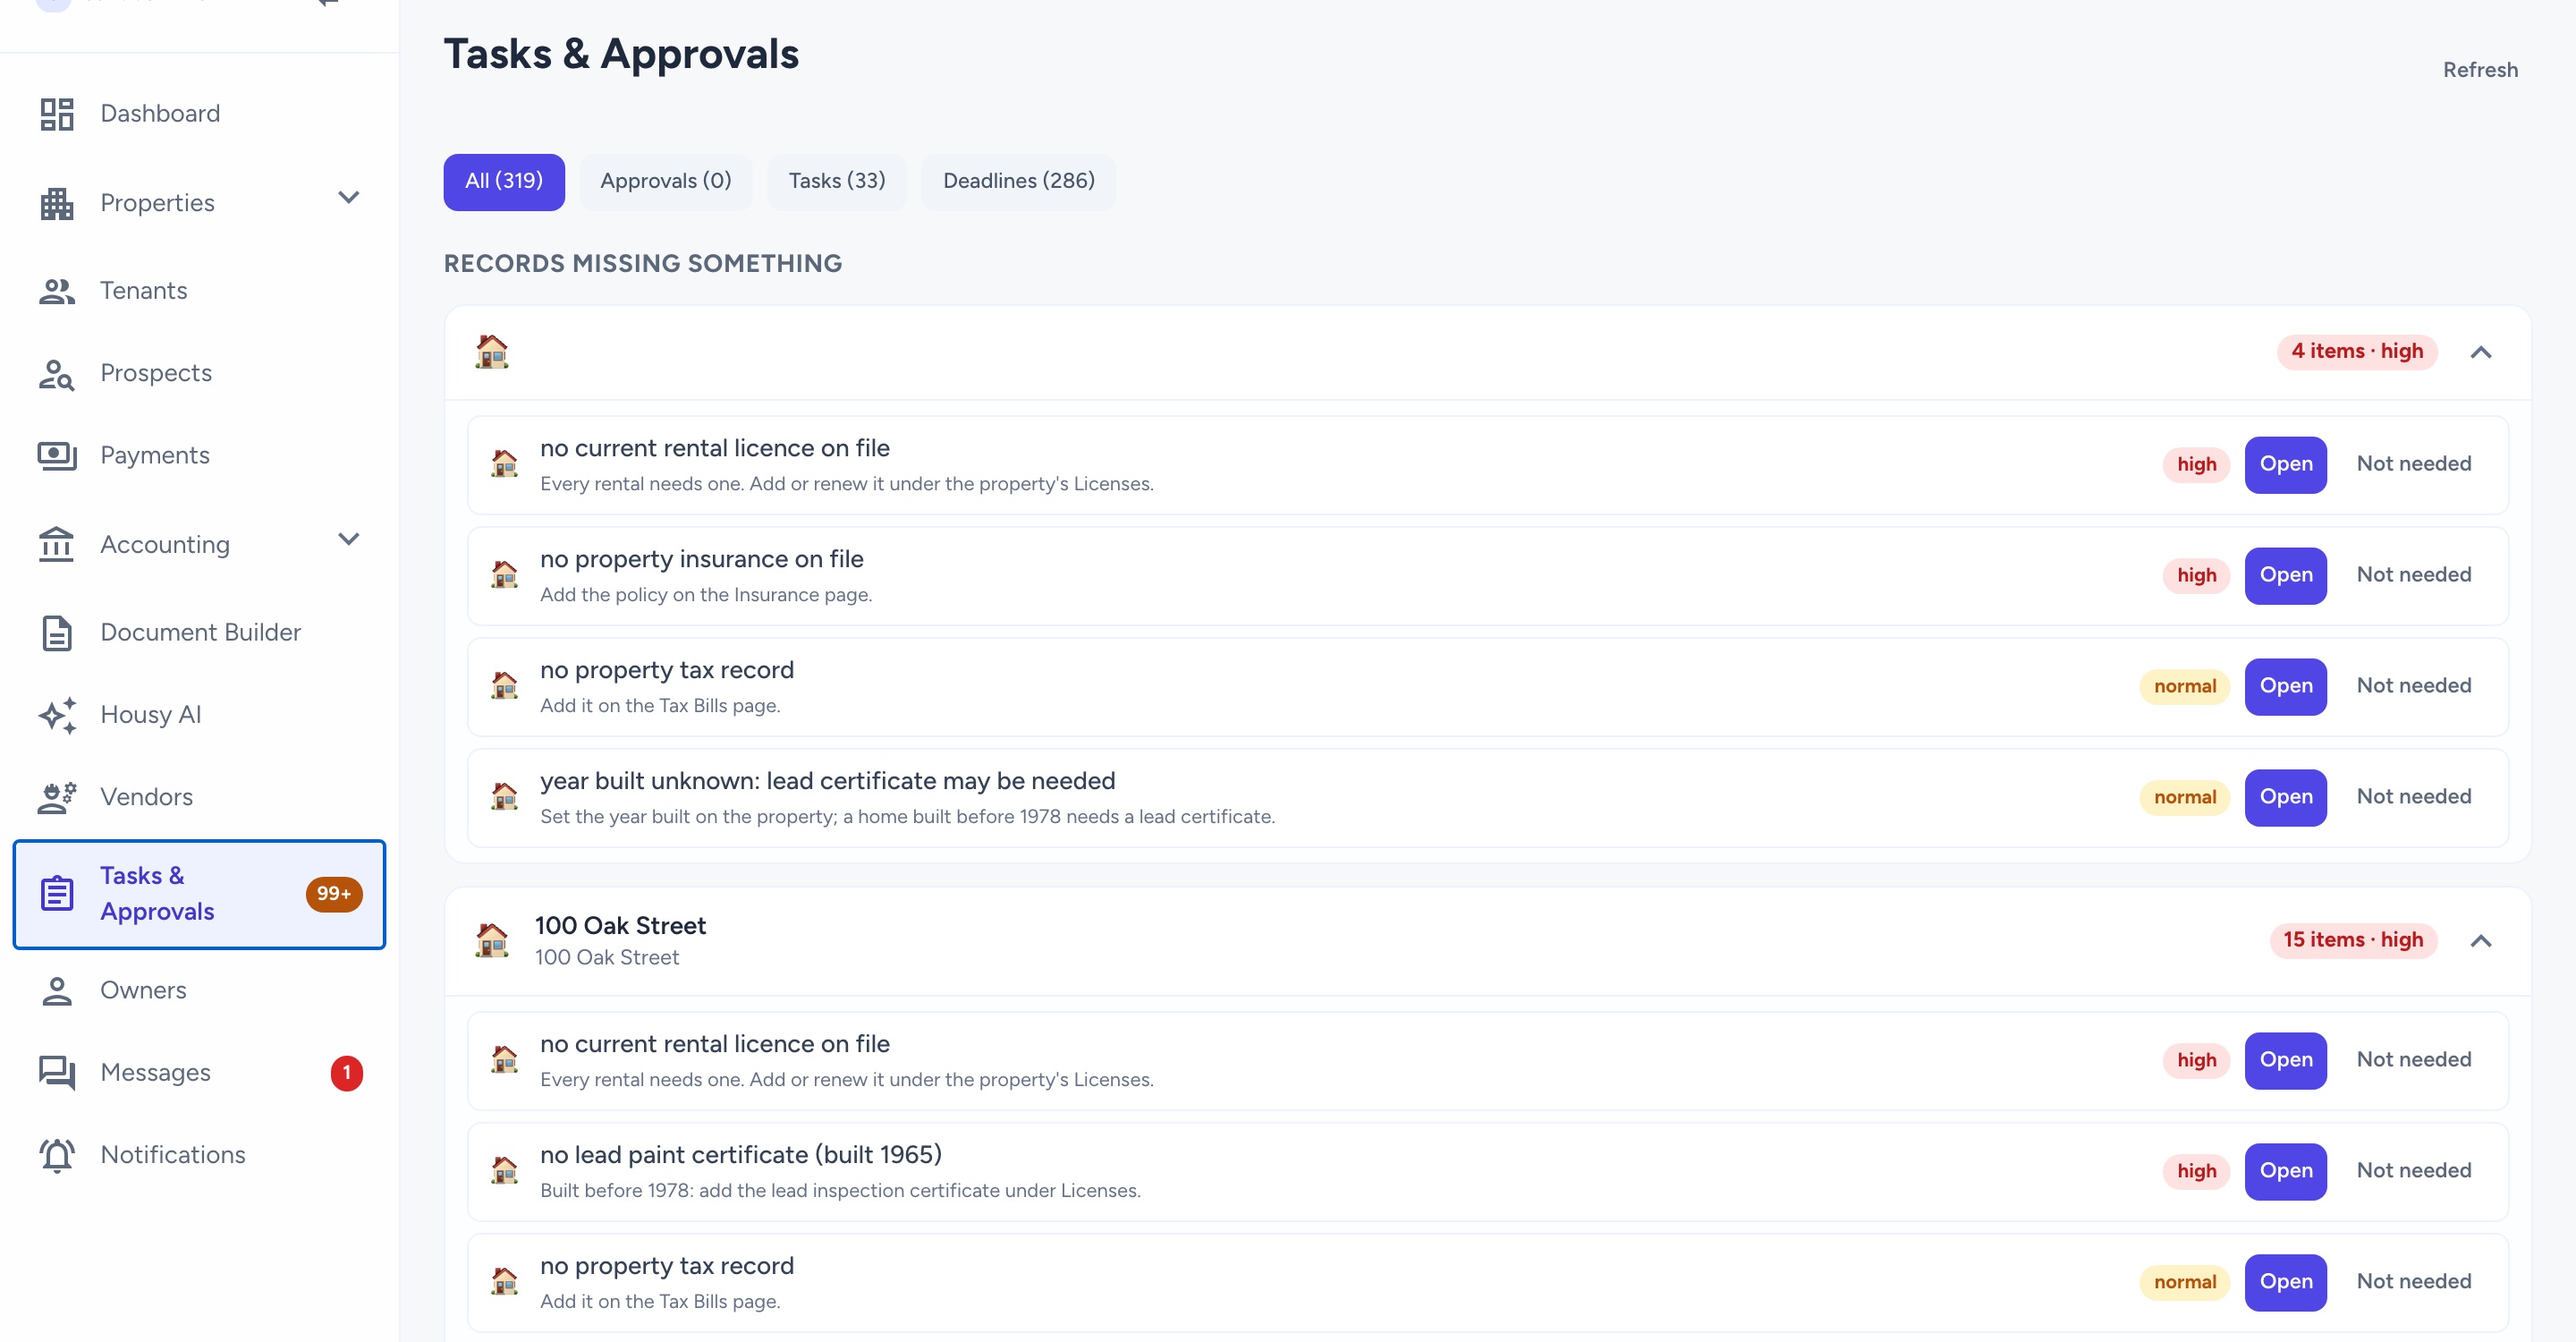Open year built unknown lead certificate item
Viewport: 2576px width, 1342px height.
click(2285, 798)
